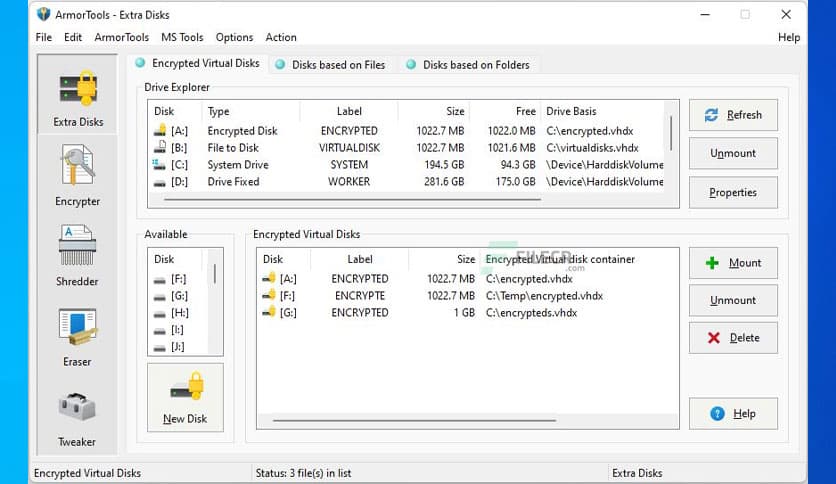Open the Extra Disks sidebar tool

click(78, 94)
